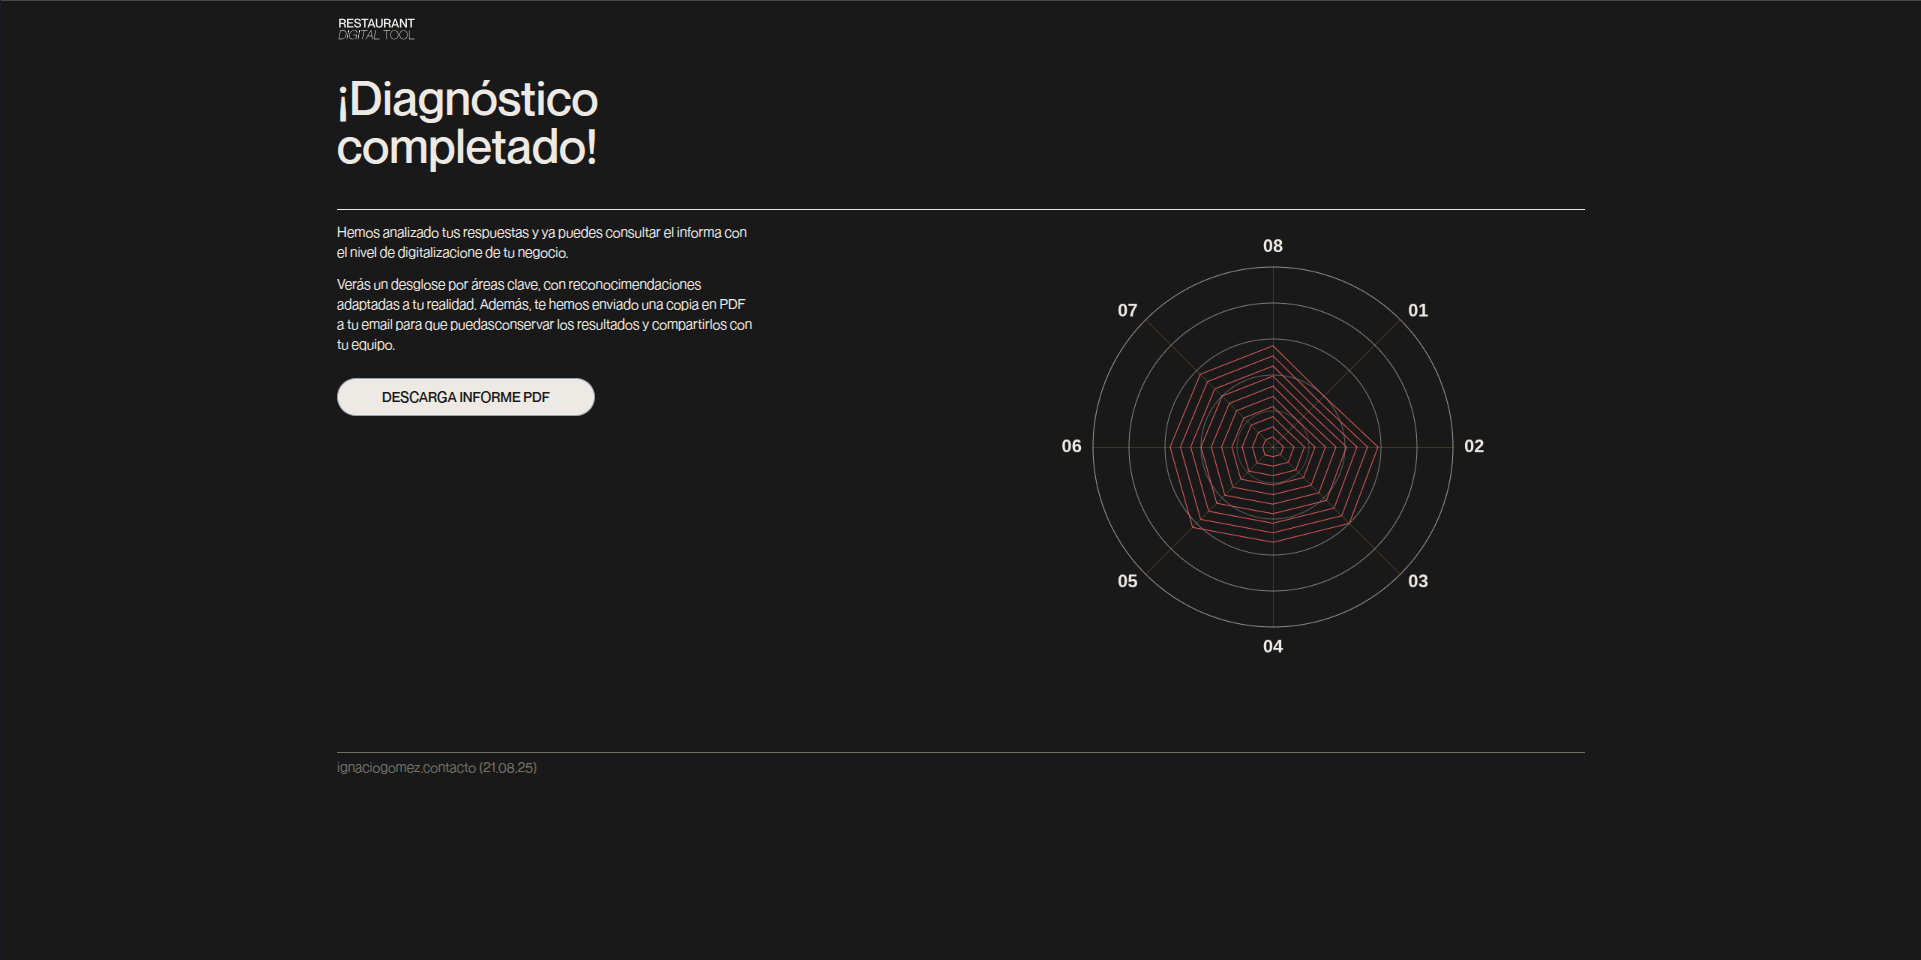Image resolution: width=1921 pixels, height=960 pixels.
Task: Select axis label 06 on the radar chart
Action: tap(1072, 446)
